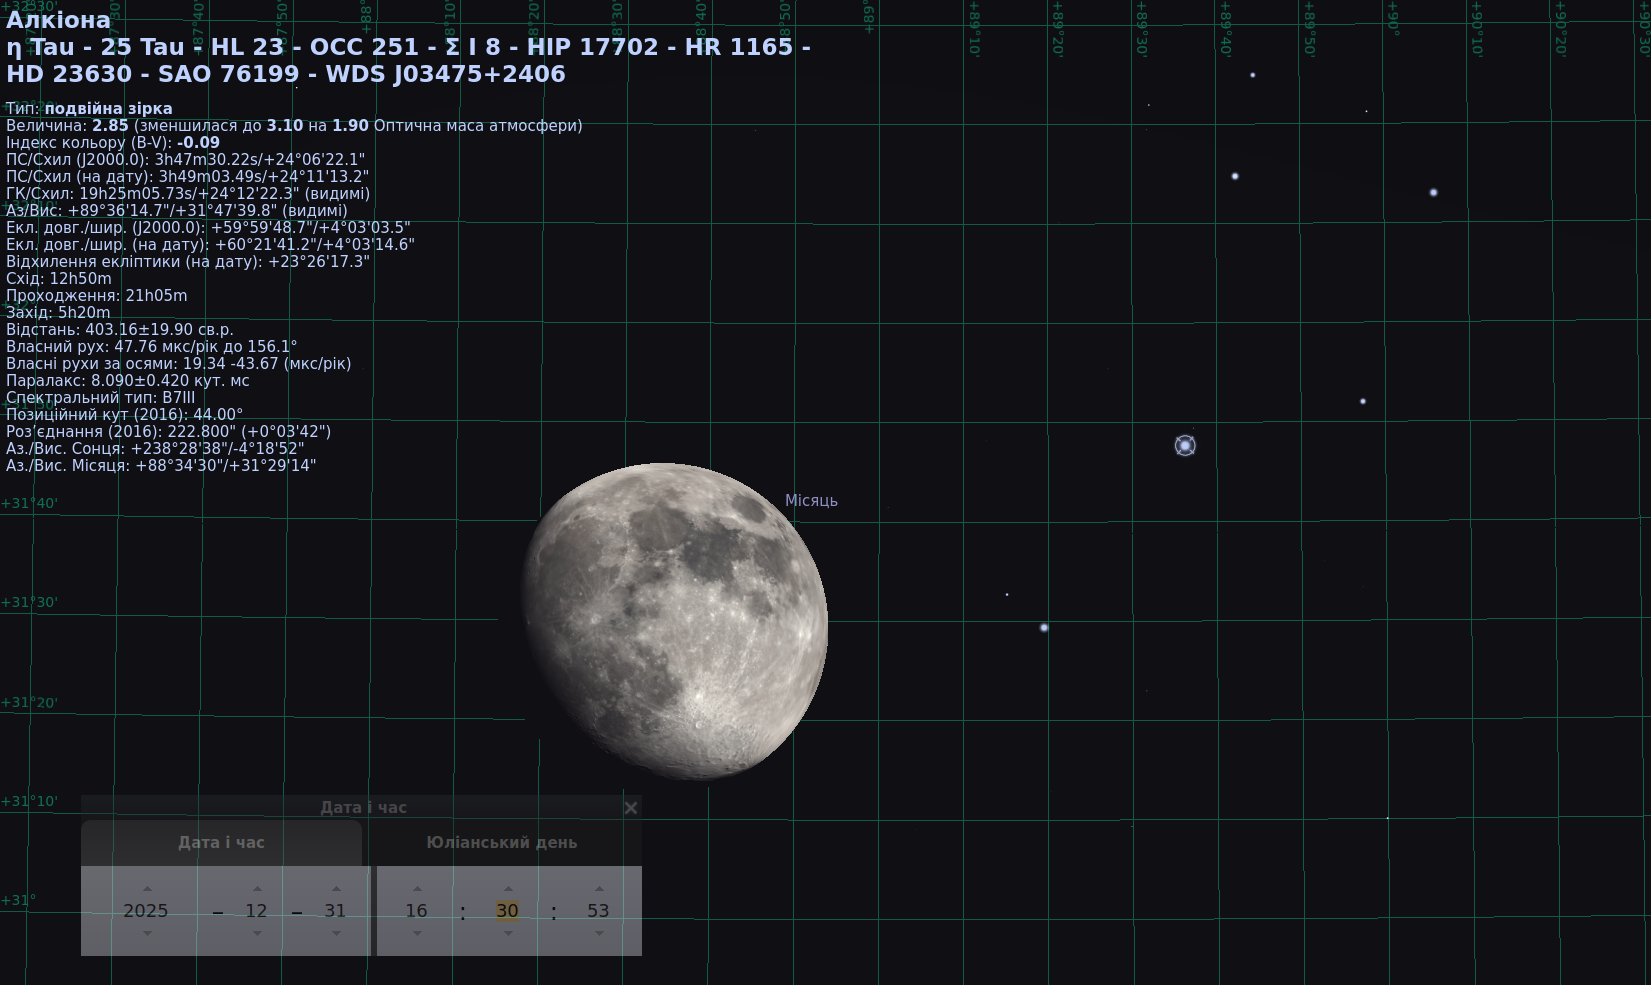Decrease the month value 12 with down arrow
The width and height of the screenshot is (1651, 985).
tap(257, 933)
